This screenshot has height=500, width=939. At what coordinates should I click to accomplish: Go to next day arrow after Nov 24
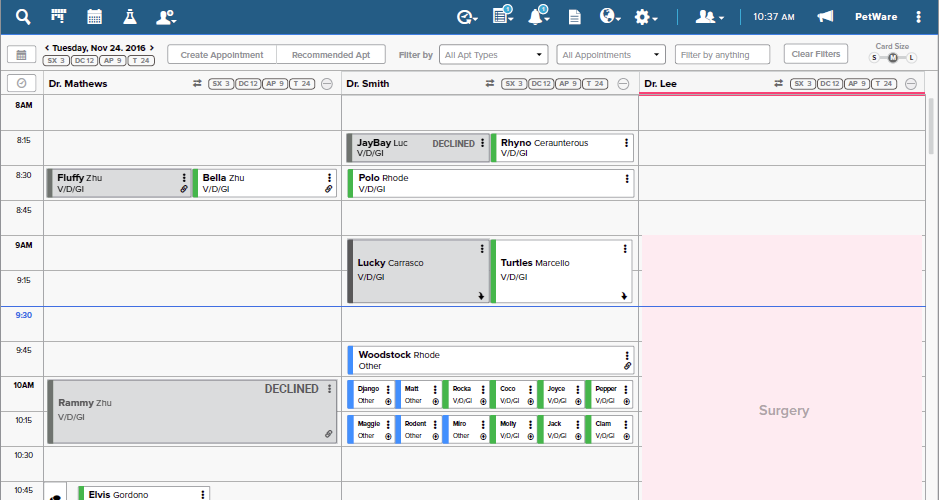point(152,48)
